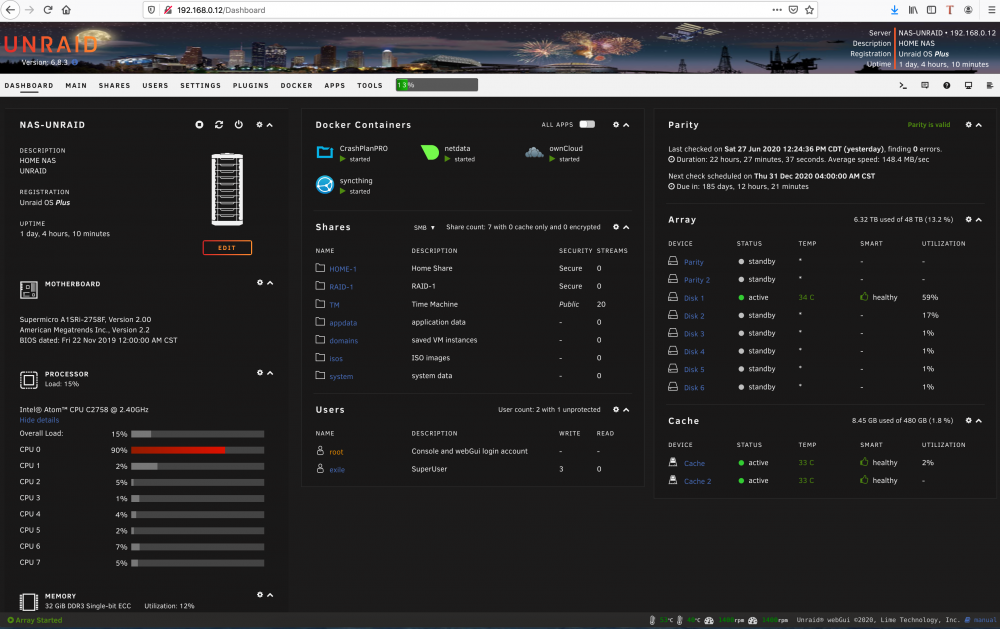Click the stop array icon in NAS-UNRAID panel
1000x629 pixels.
pos(200,124)
